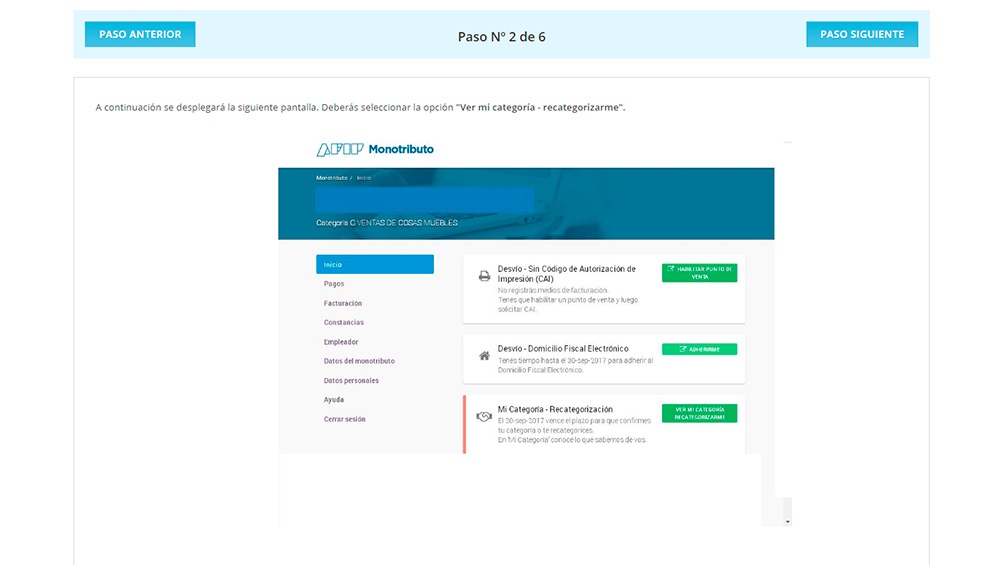This screenshot has height=565, width=1004.
Task: Open Facturación in the sidebar
Action: click(x=343, y=303)
